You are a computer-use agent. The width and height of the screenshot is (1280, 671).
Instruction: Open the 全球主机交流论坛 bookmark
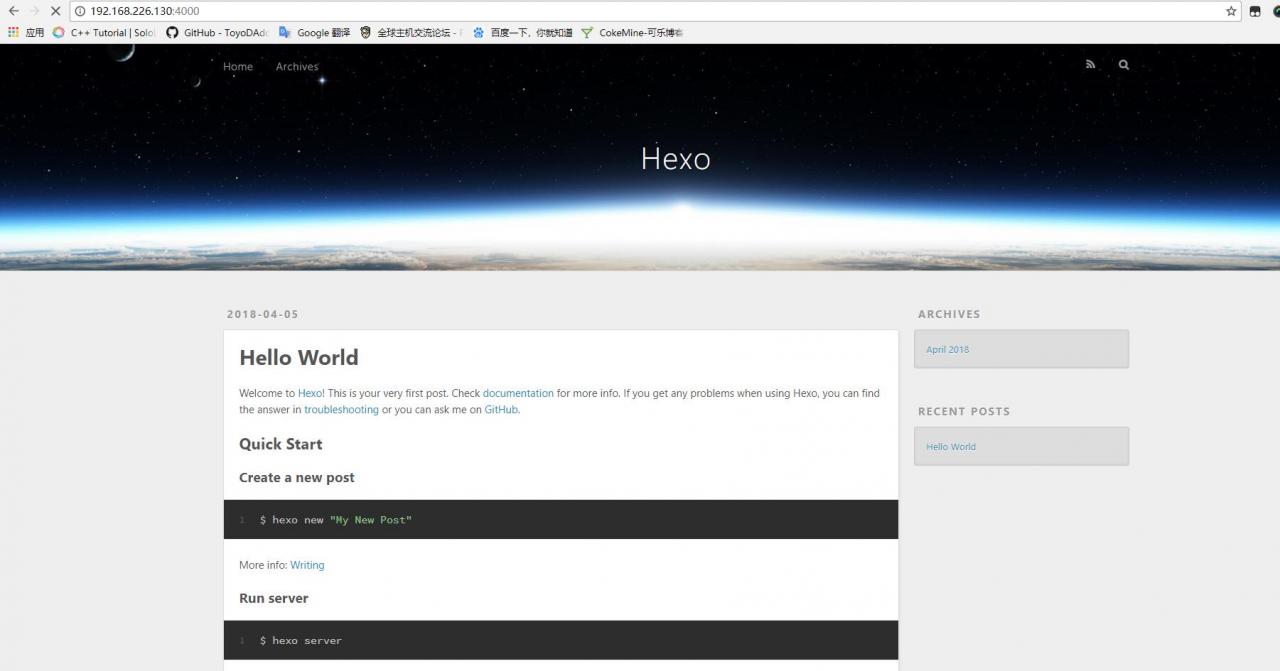click(410, 32)
